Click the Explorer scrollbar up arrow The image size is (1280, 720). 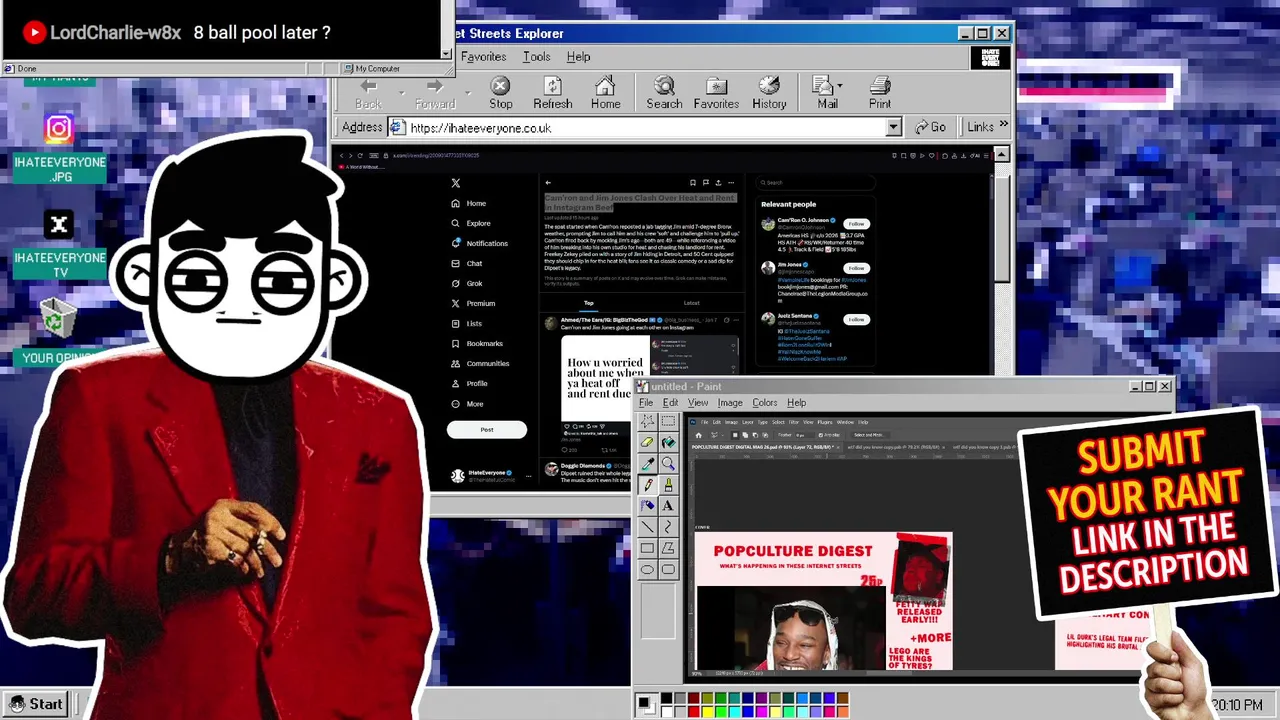(x=1001, y=155)
